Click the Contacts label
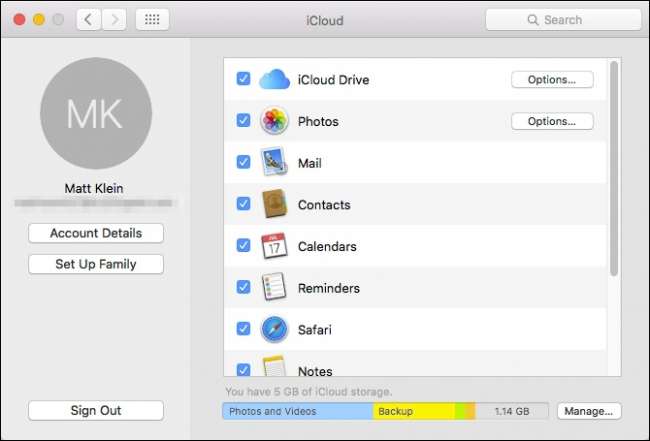Screen dimensions: 650x441 (x=324, y=205)
